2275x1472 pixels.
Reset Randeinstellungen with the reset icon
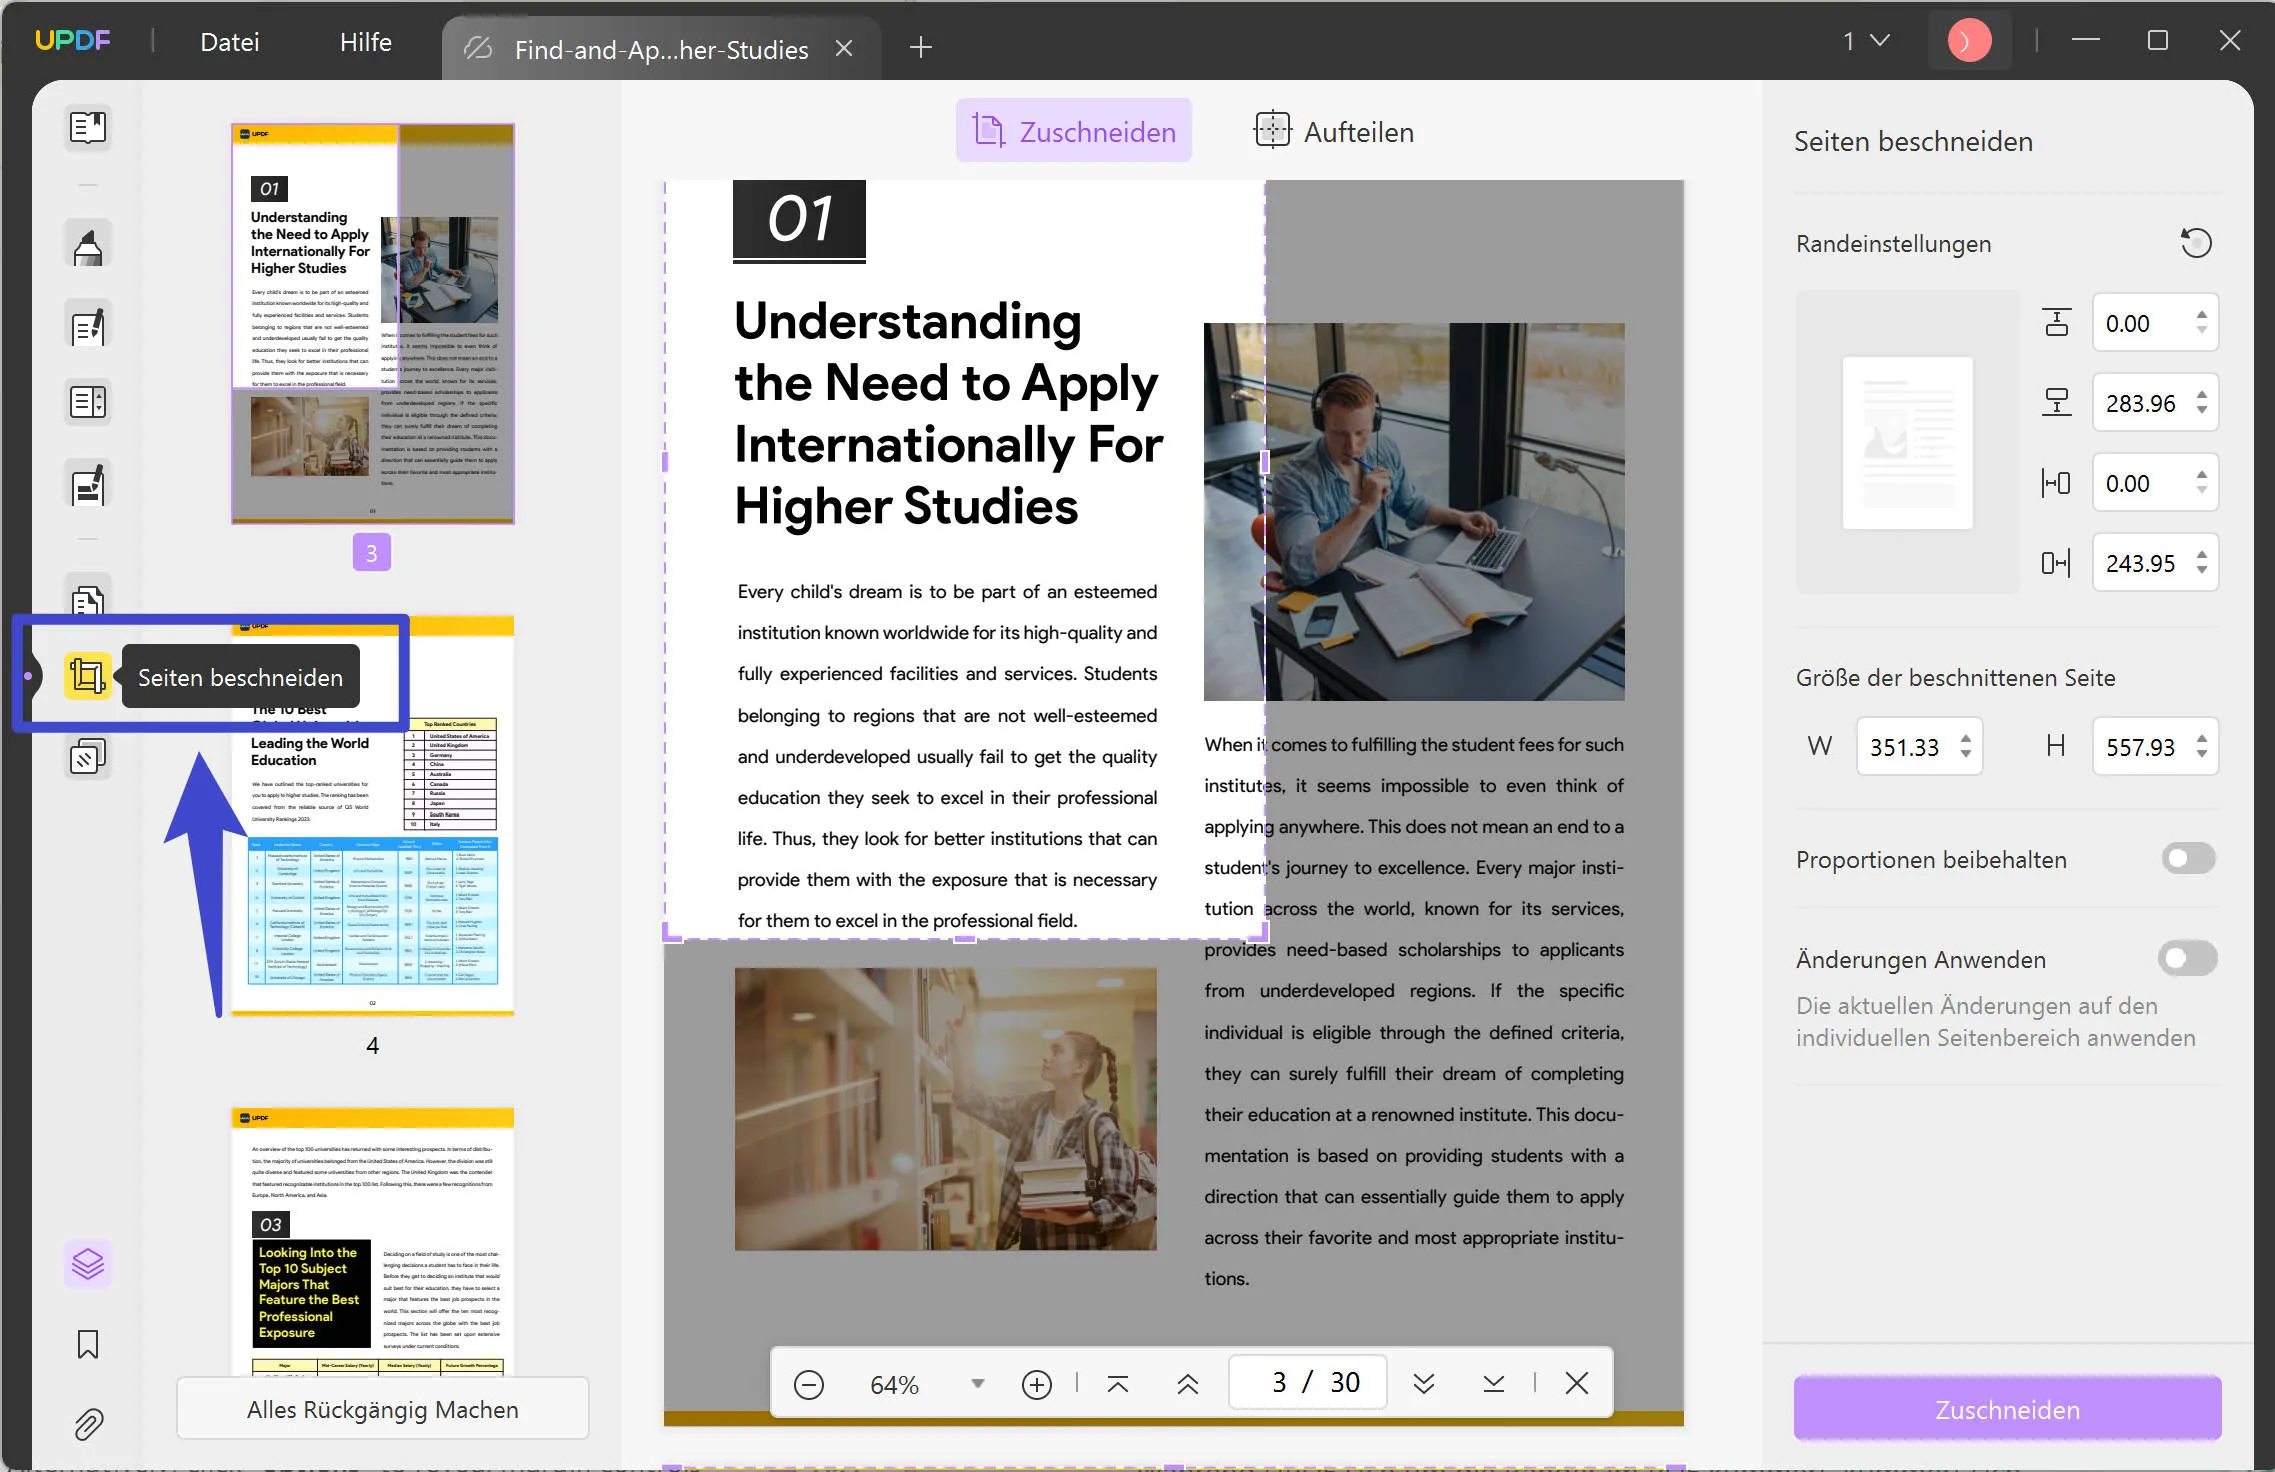click(2195, 243)
